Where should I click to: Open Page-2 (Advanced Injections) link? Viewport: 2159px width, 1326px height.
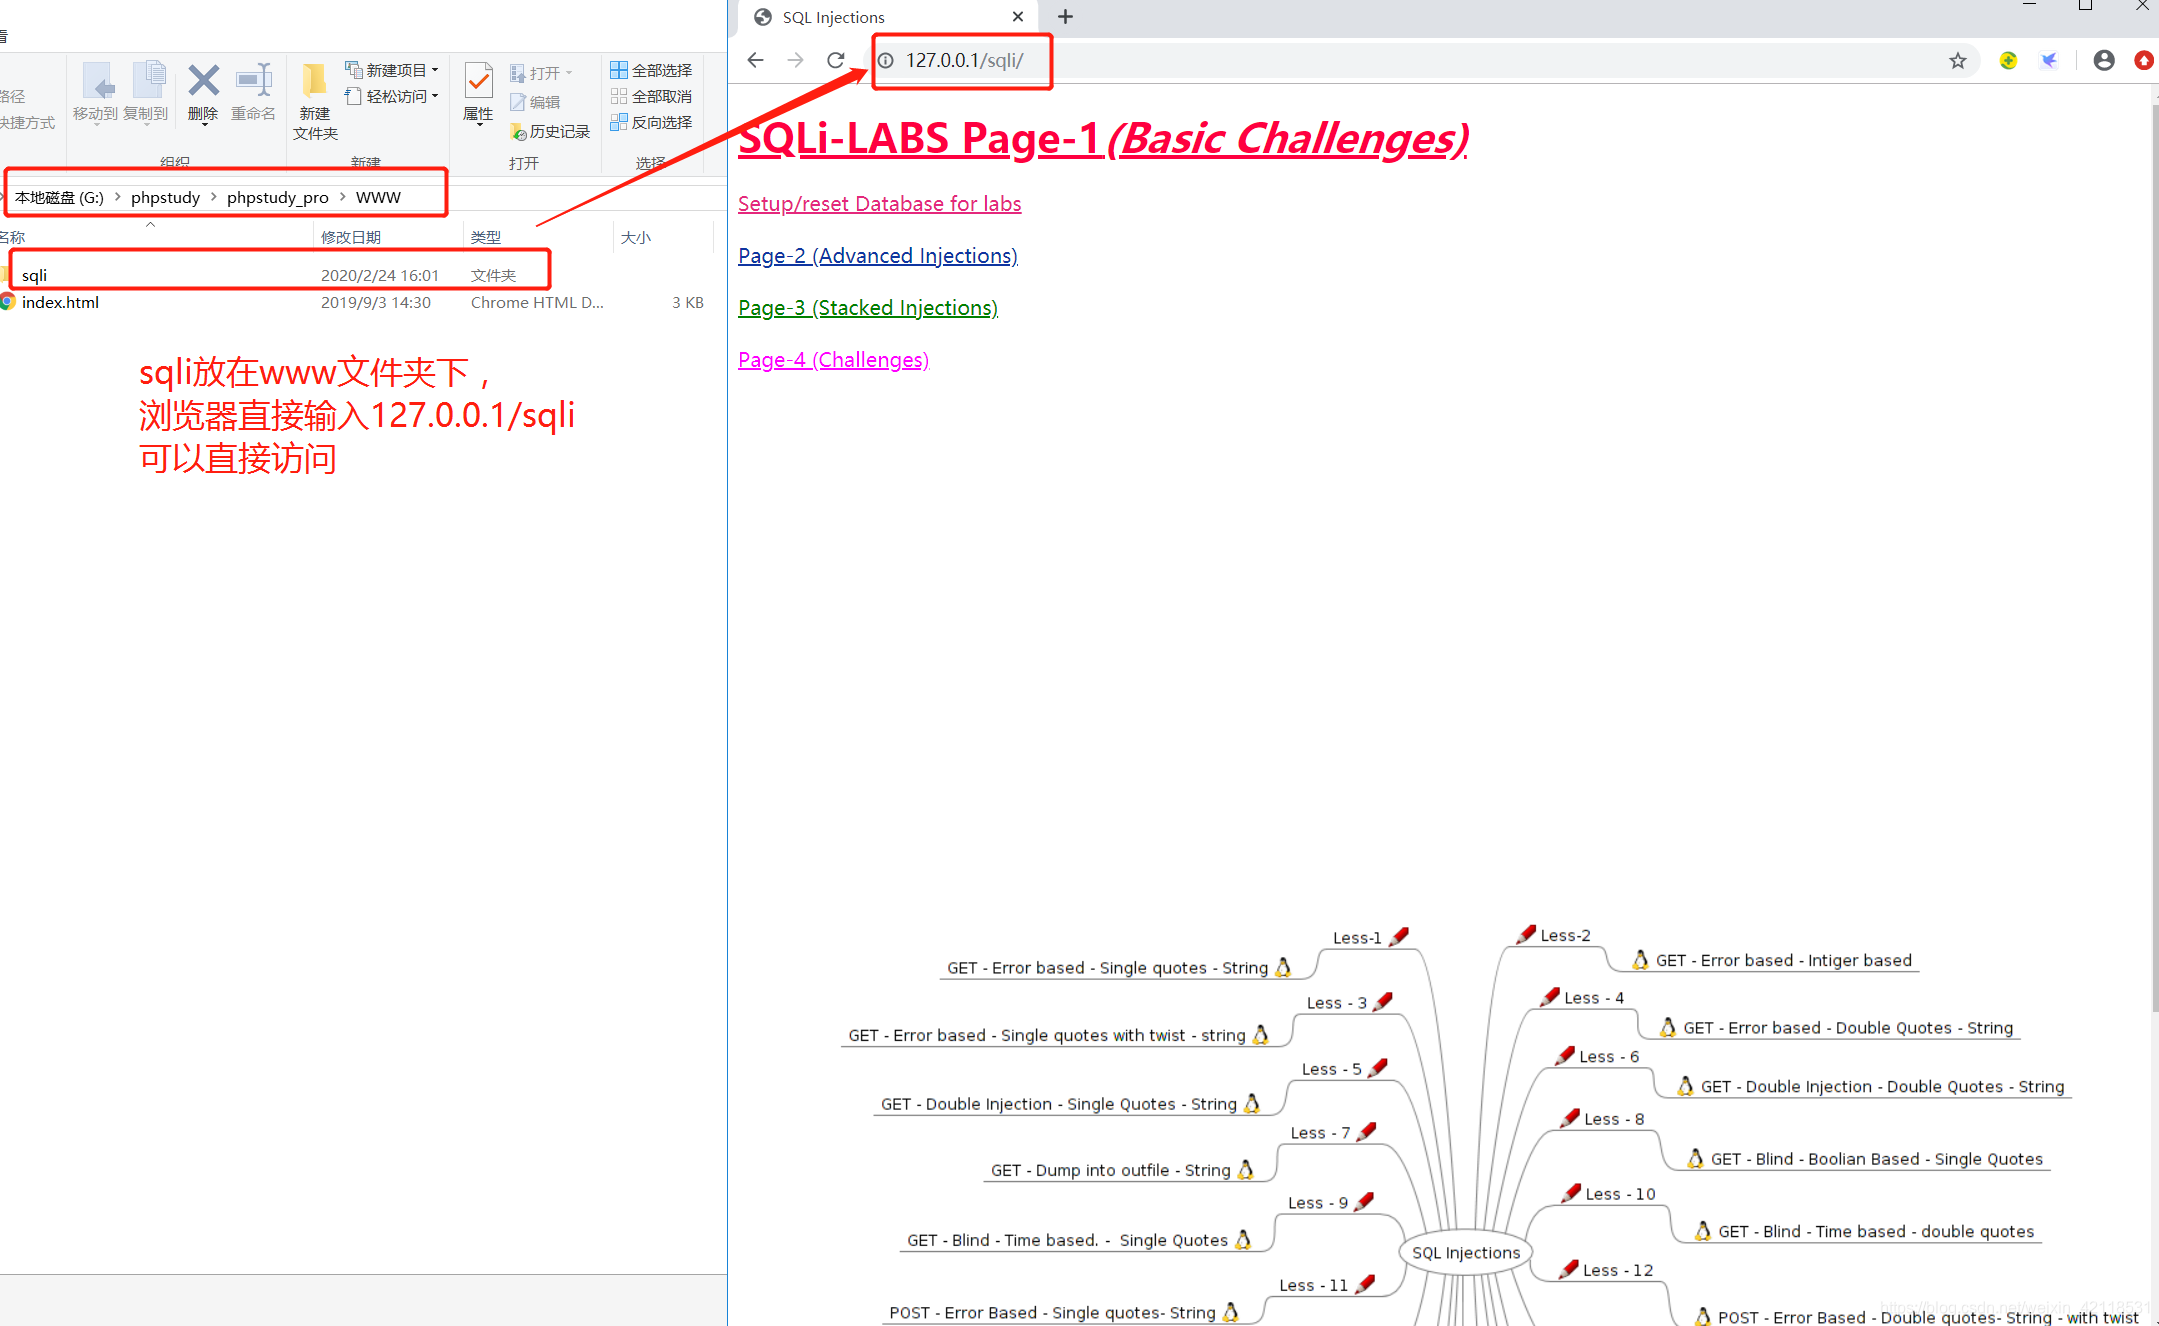click(877, 256)
